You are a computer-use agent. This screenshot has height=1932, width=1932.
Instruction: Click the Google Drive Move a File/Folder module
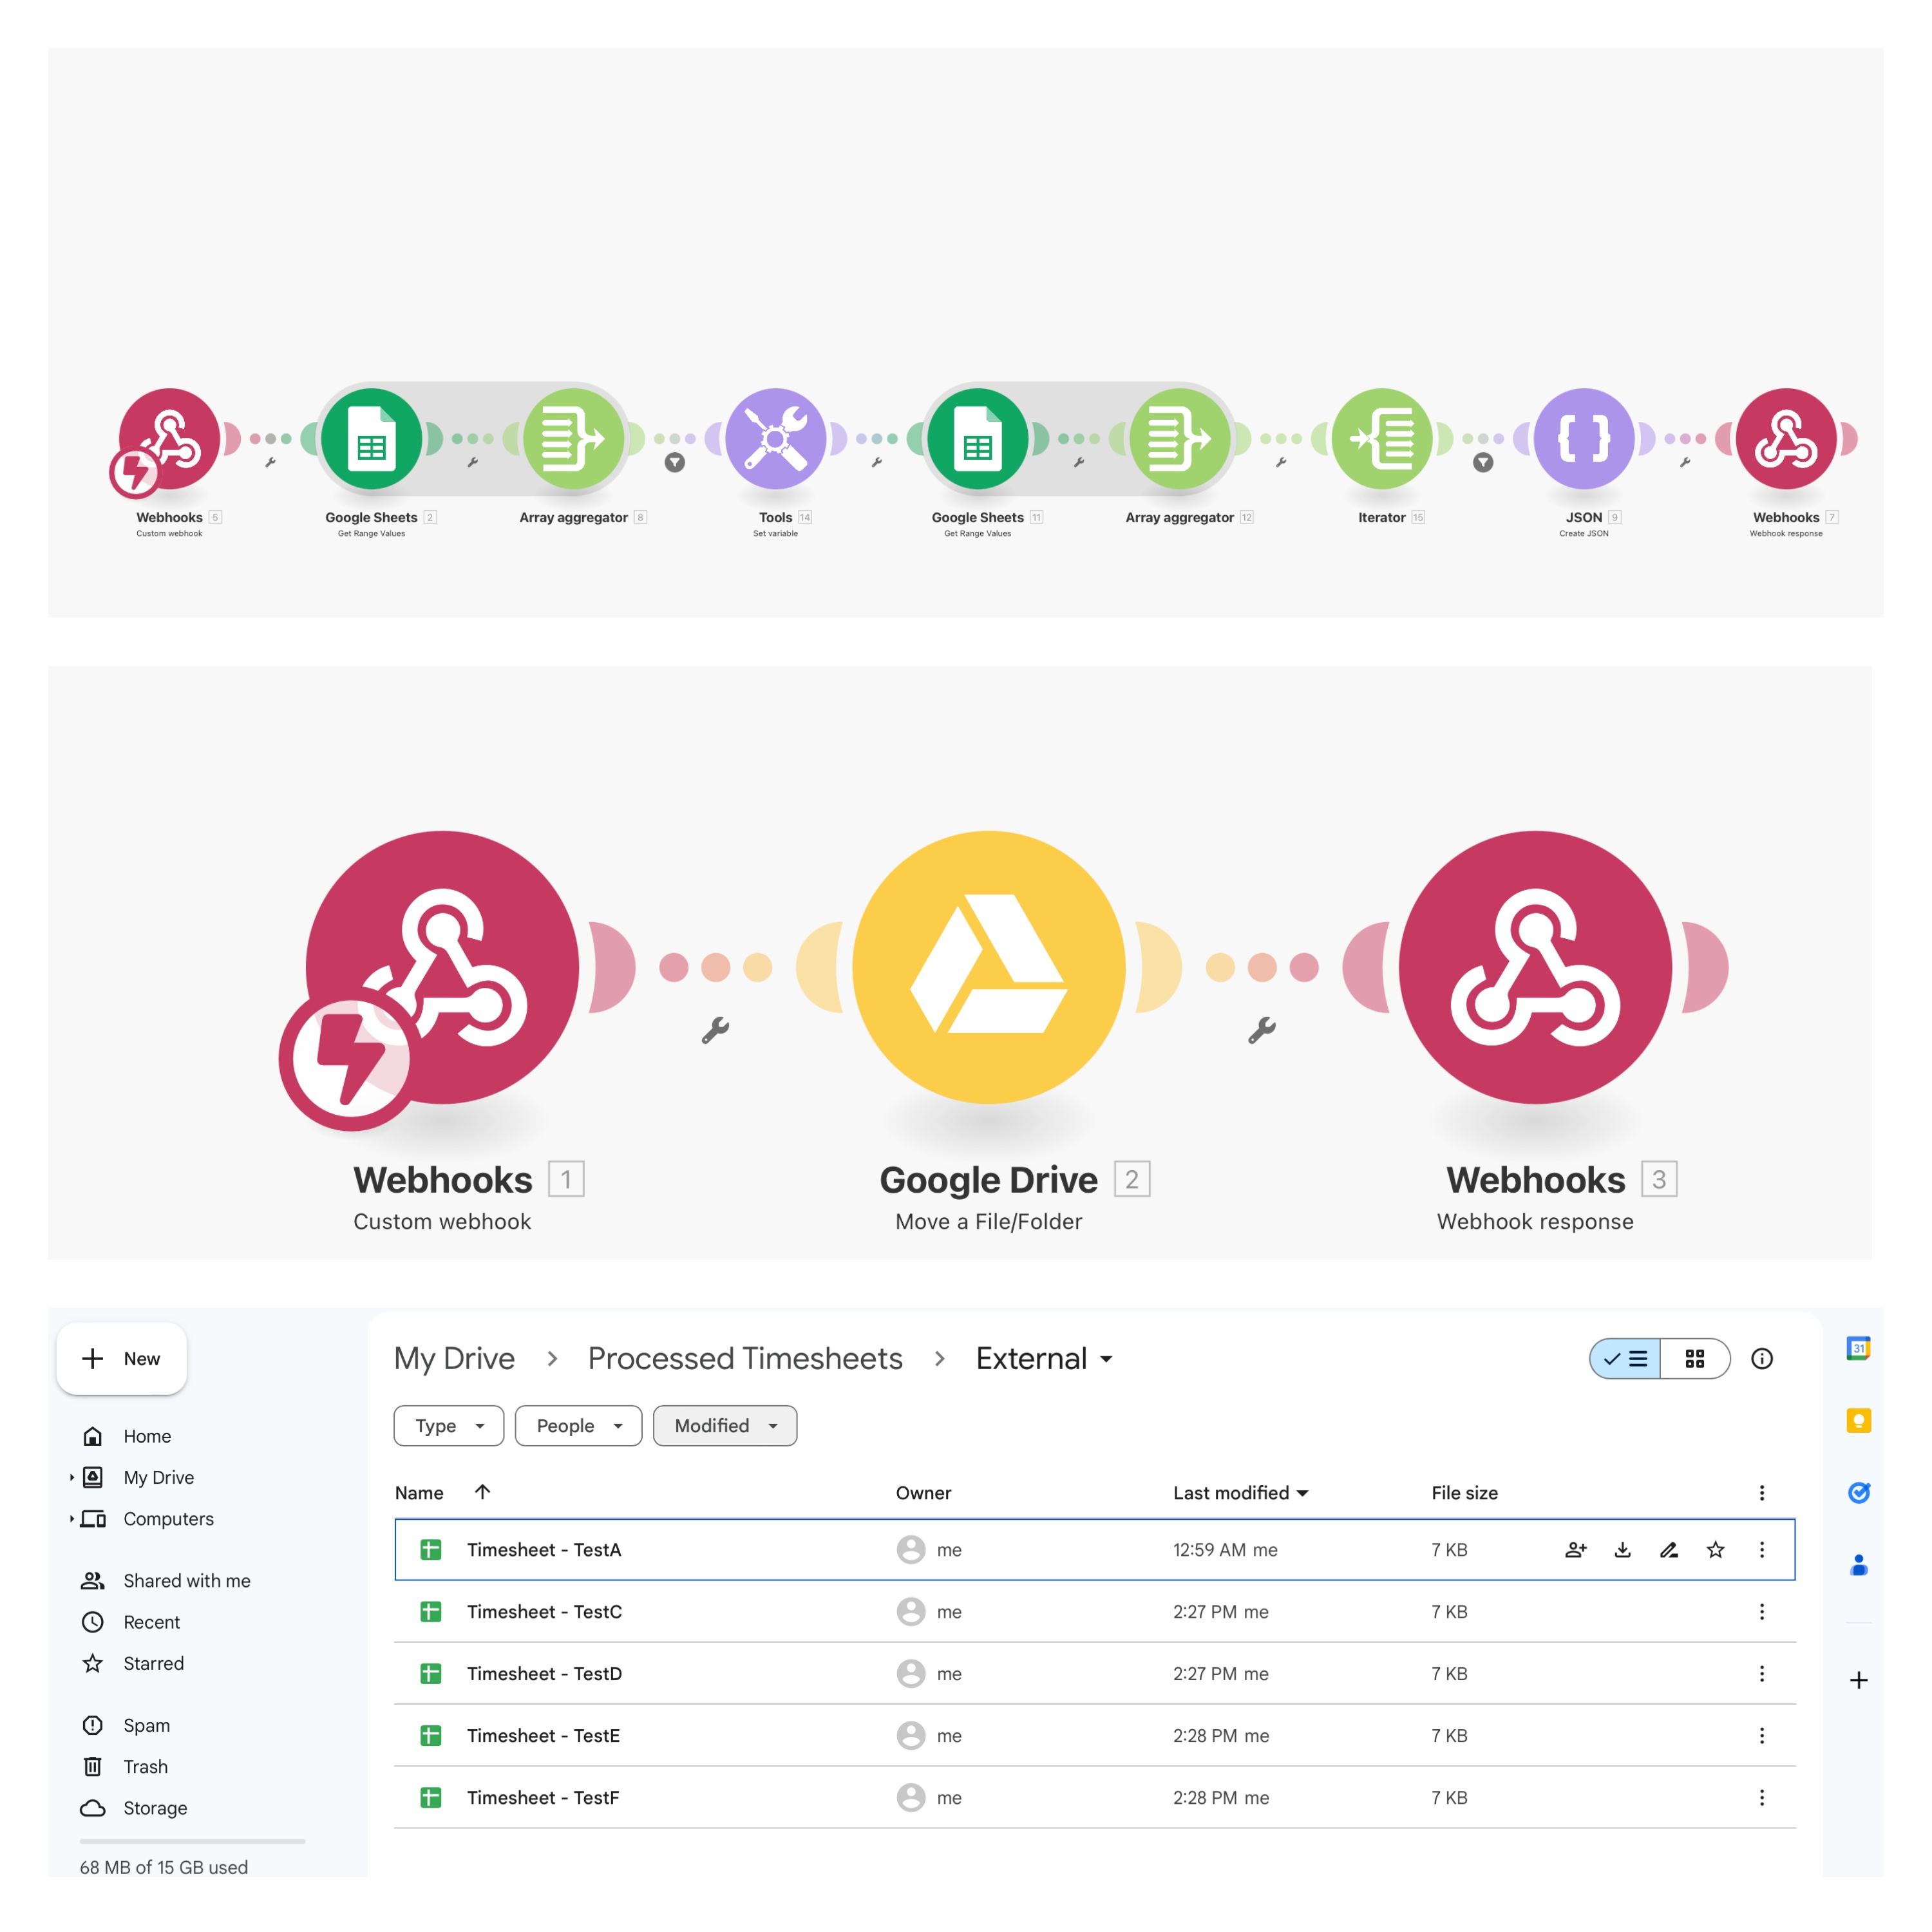pyautogui.click(x=988, y=967)
